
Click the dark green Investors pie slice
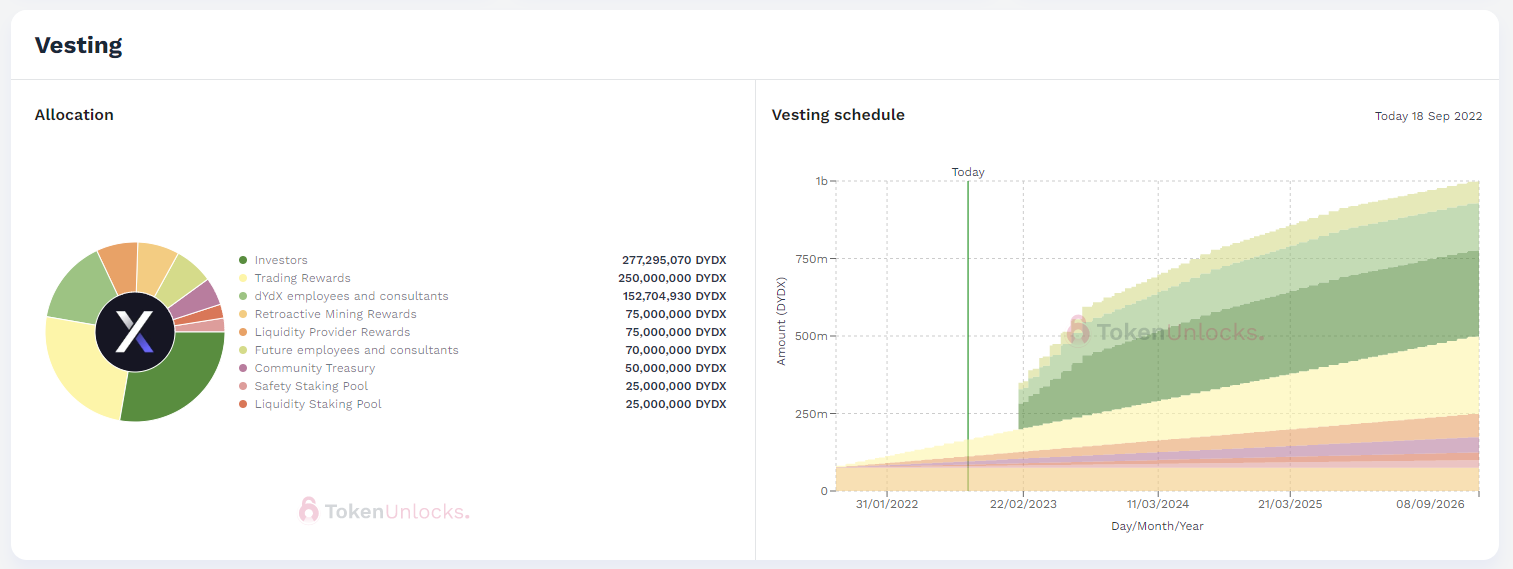pyautogui.click(x=180, y=380)
